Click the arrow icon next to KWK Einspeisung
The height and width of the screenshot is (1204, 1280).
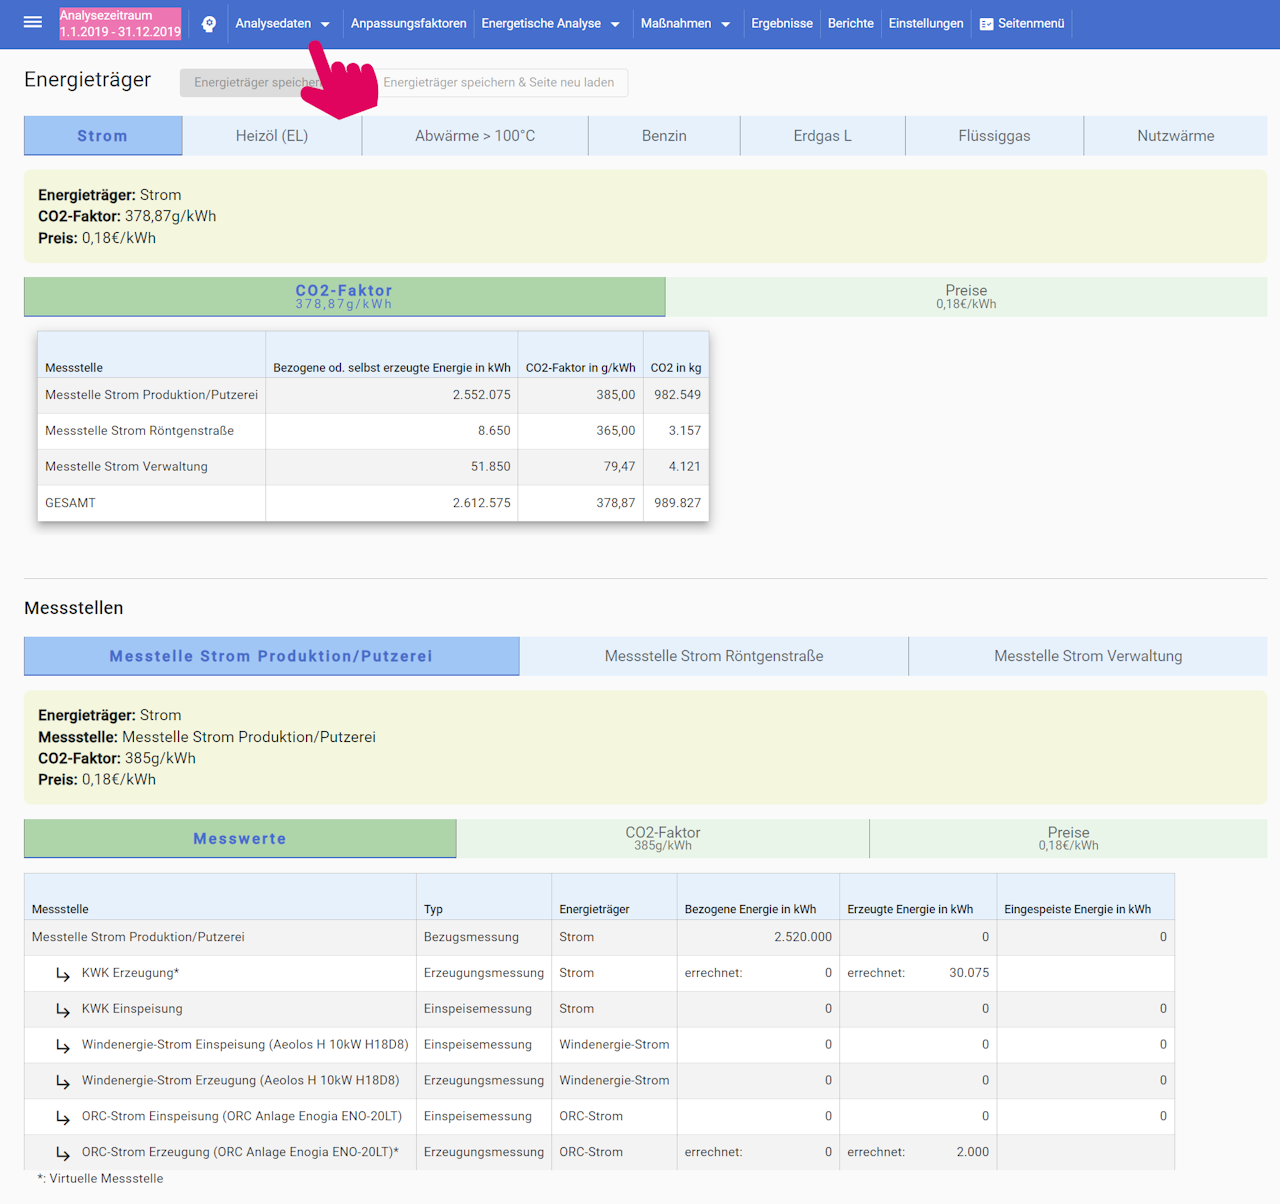tap(63, 1010)
